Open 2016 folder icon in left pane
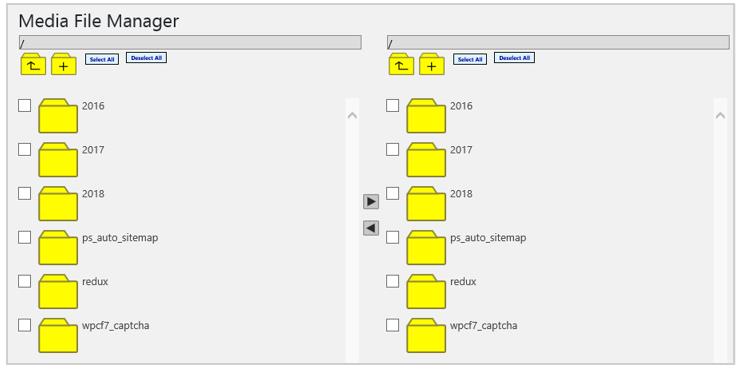 pyautogui.click(x=58, y=116)
